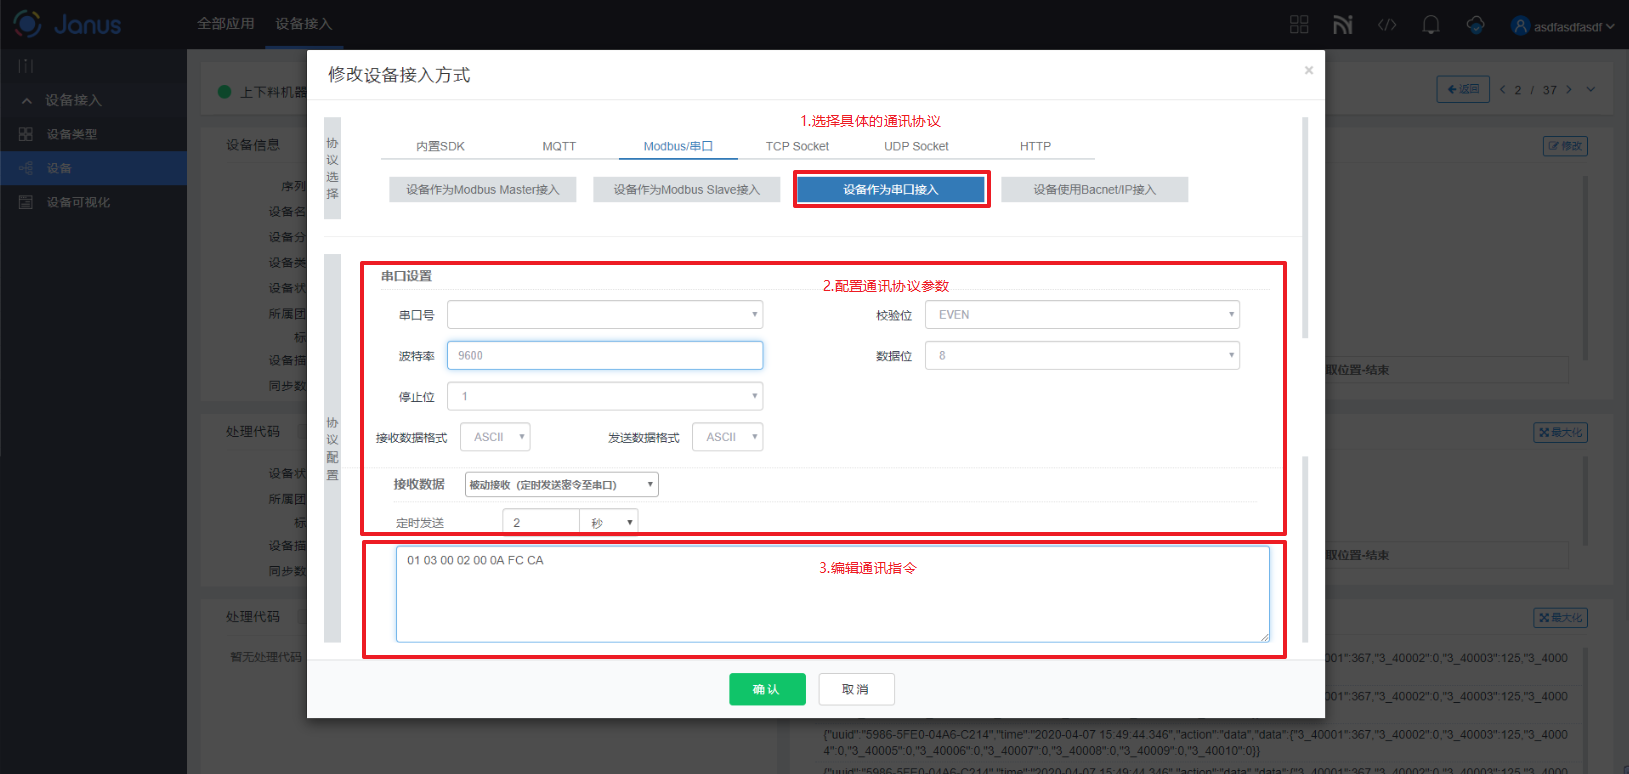1629x774 pixels.
Task: Click the 返回 back button
Action: [1463, 89]
